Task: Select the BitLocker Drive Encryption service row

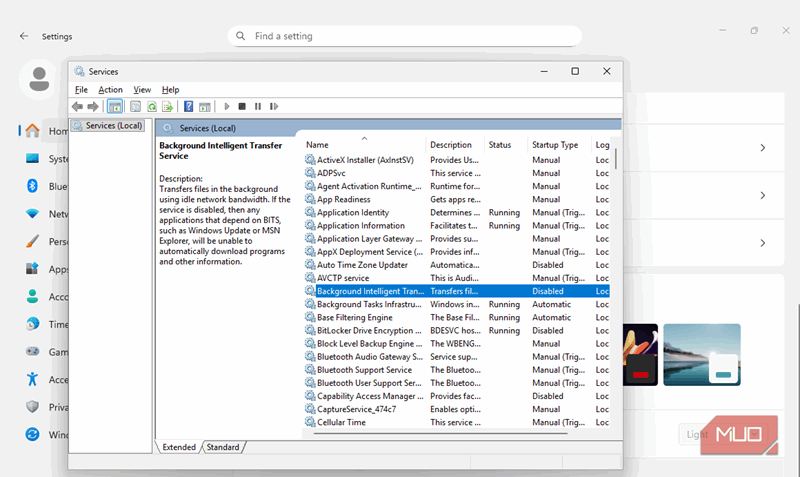Action: (x=364, y=331)
